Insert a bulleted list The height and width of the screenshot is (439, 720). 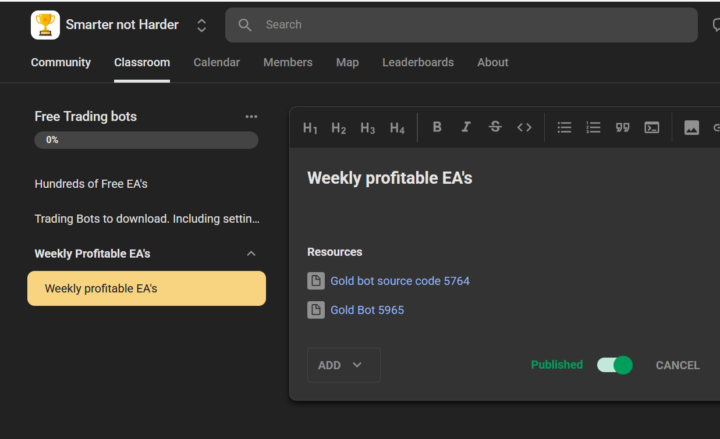(x=564, y=127)
